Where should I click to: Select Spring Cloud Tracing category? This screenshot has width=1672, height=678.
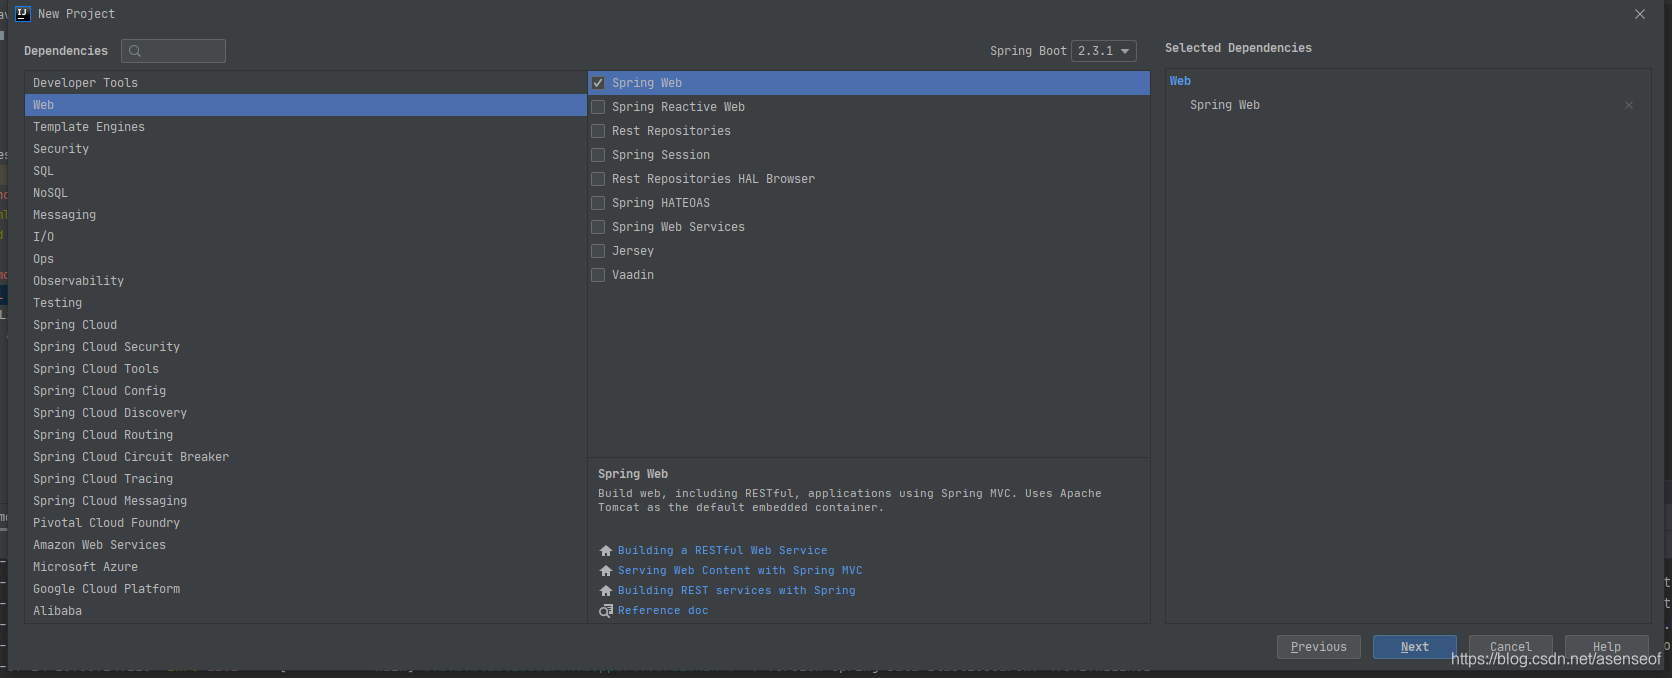point(305,479)
